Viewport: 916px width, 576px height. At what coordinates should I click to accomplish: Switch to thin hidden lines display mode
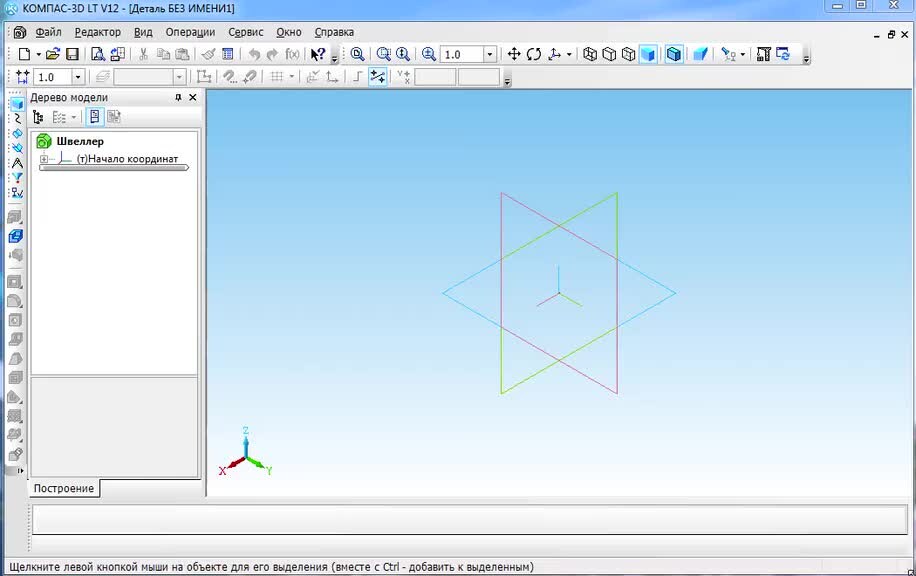(629, 54)
